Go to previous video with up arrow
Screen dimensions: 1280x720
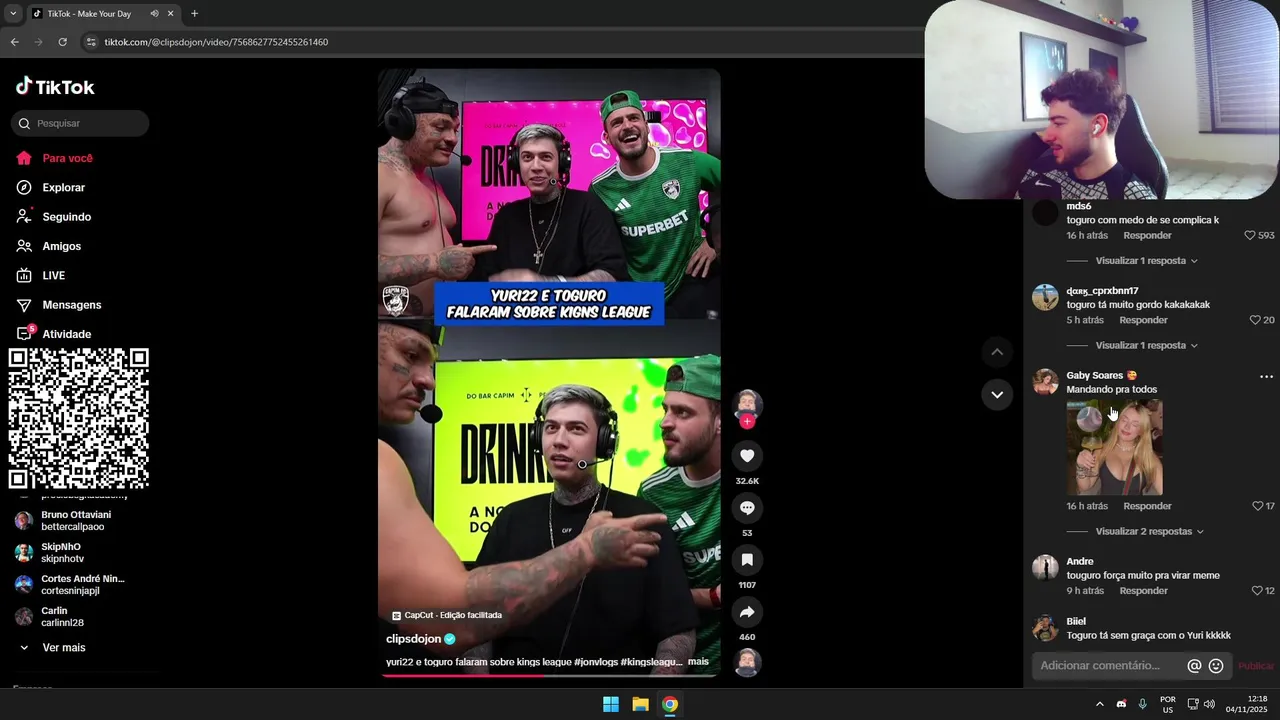tap(997, 352)
